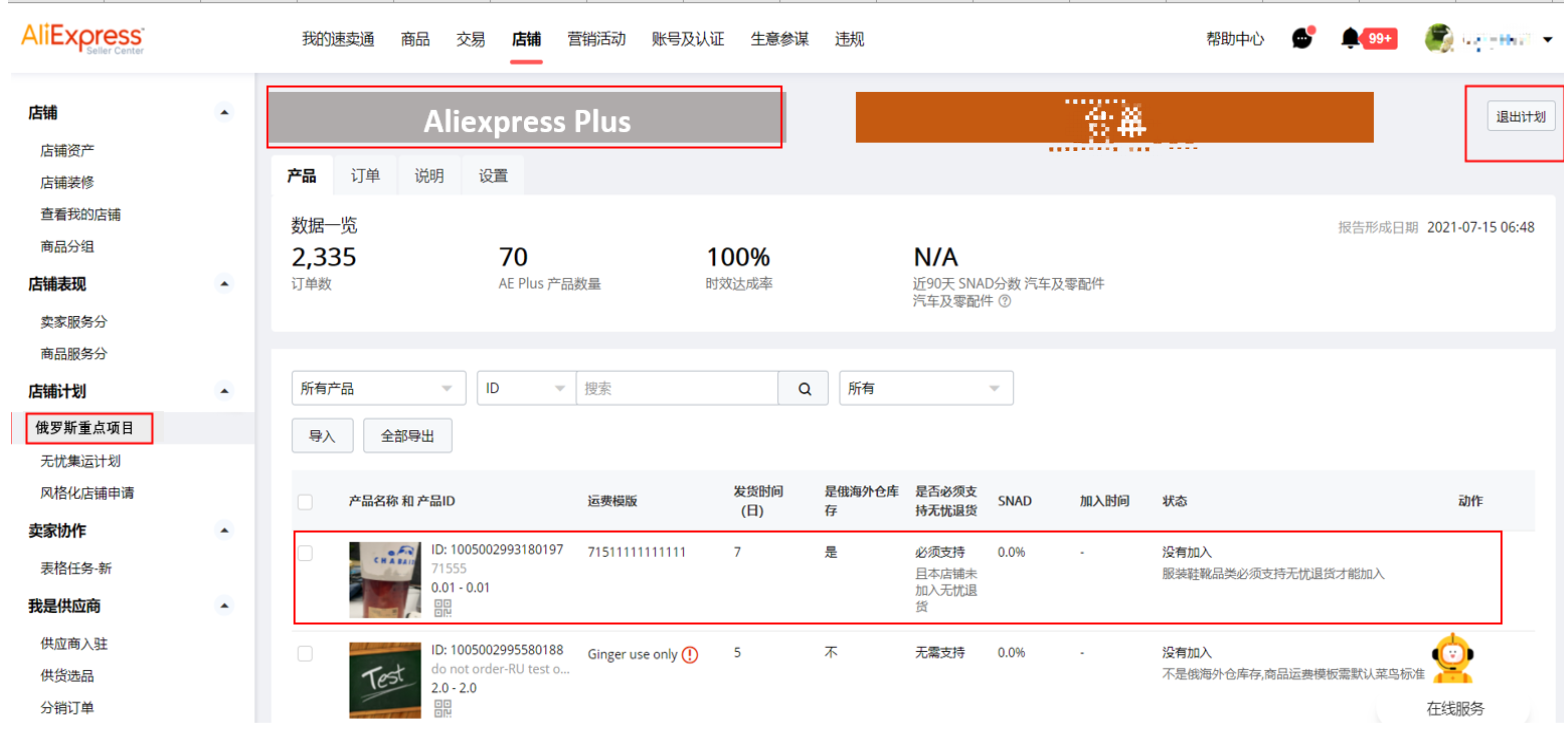
Task: Open the 所有产品 dropdown filter
Action: (x=378, y=388)
